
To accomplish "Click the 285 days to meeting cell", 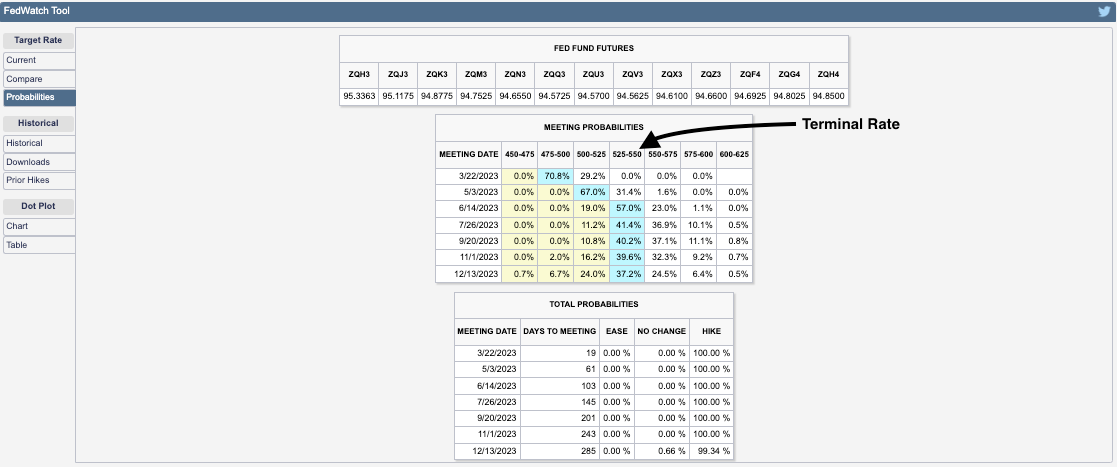I will tap(559, 451).
